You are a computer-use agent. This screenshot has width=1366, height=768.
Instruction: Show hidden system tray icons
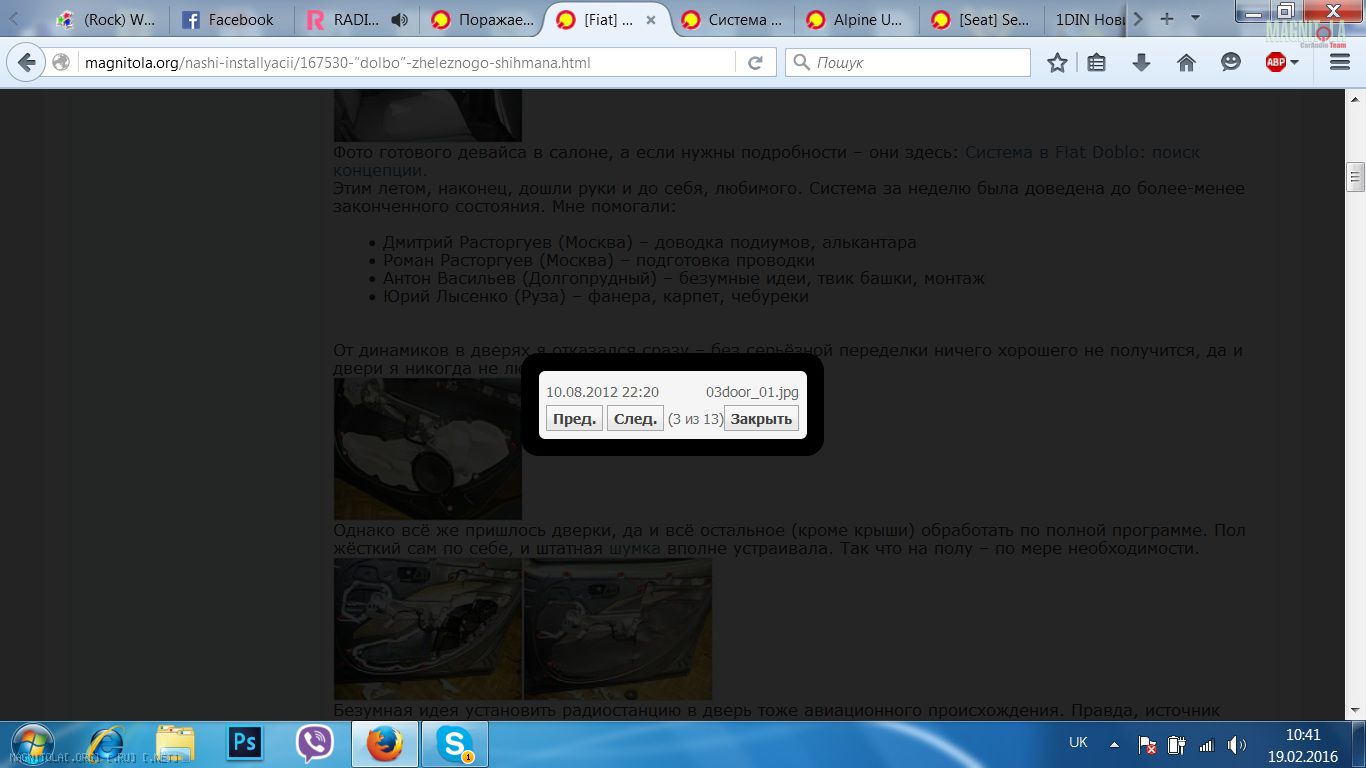point(1114,744)
